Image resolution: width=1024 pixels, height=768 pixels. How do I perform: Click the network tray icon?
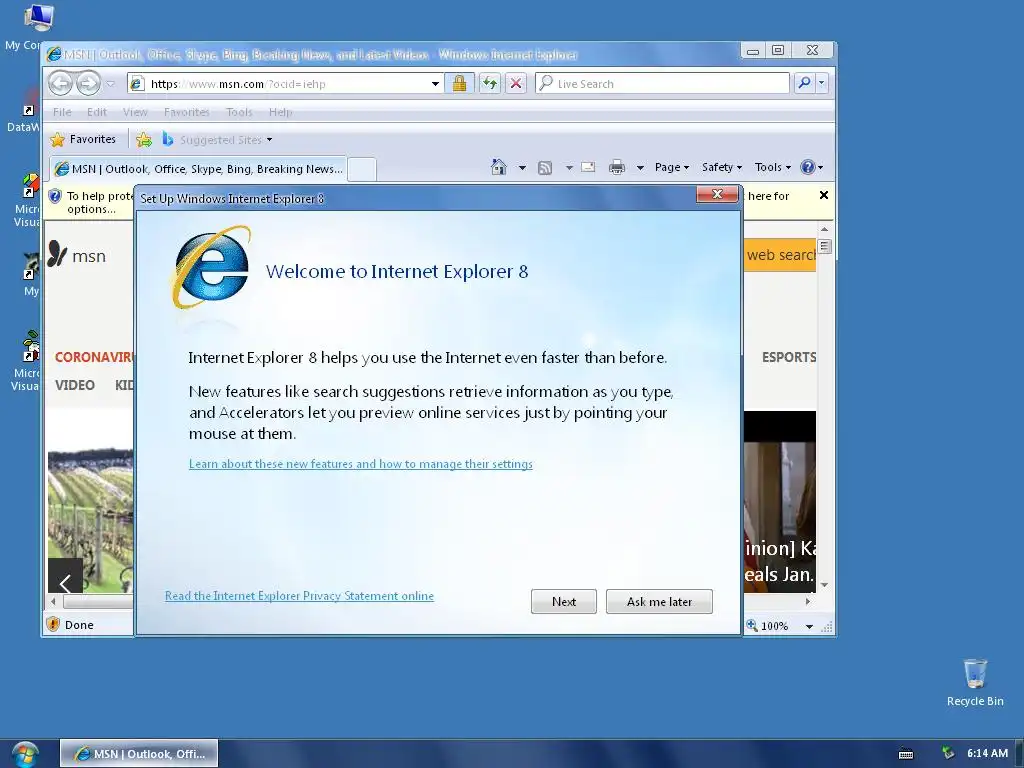click(947, 753)
